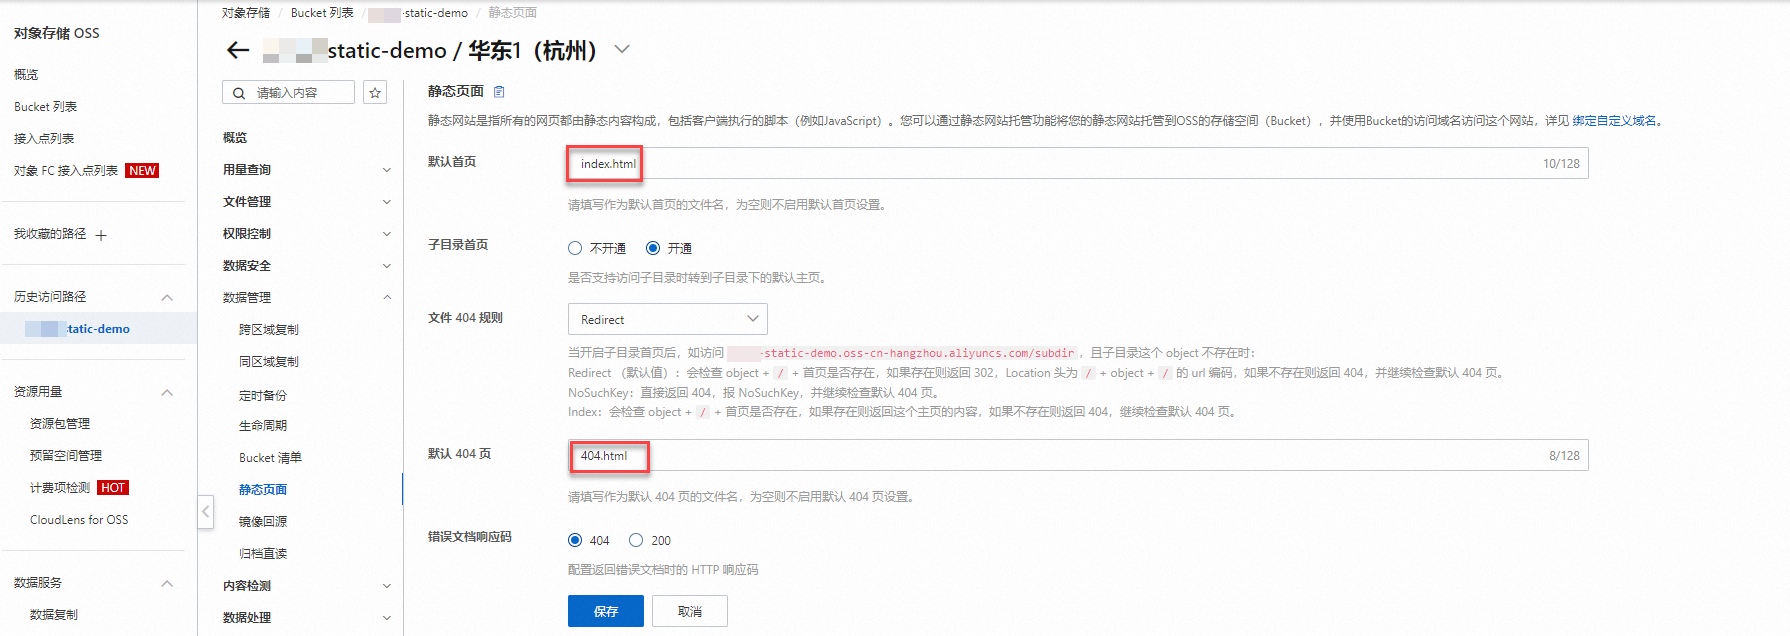Image resolution: width=1790 pixels, height=636 pixels.
Task: Expand the 内容检测 menu section
Action: pos(386,586)
